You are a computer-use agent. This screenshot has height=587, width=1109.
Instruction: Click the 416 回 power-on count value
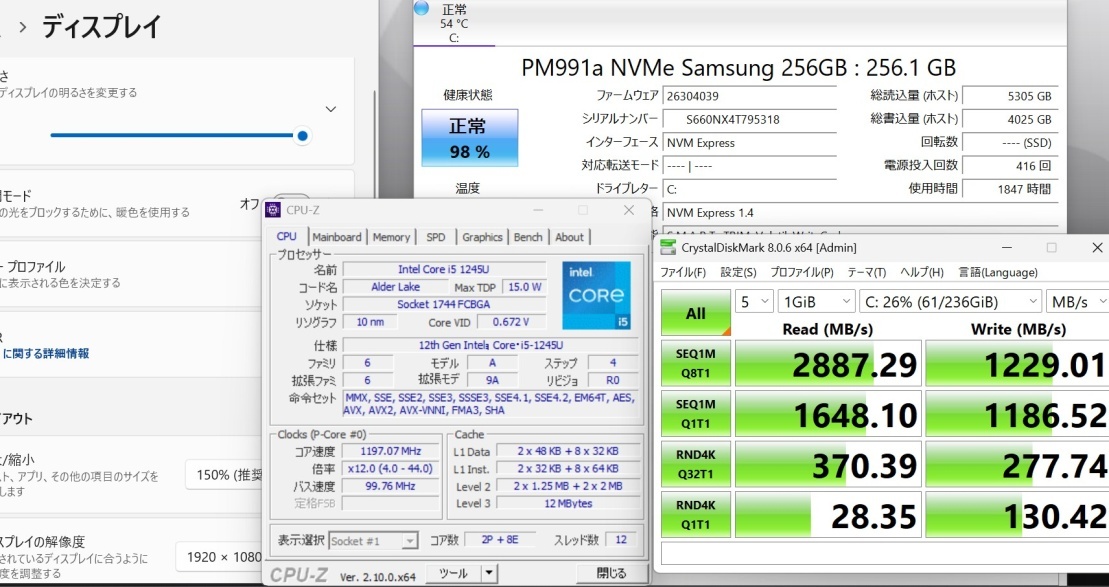point(1011,165)
